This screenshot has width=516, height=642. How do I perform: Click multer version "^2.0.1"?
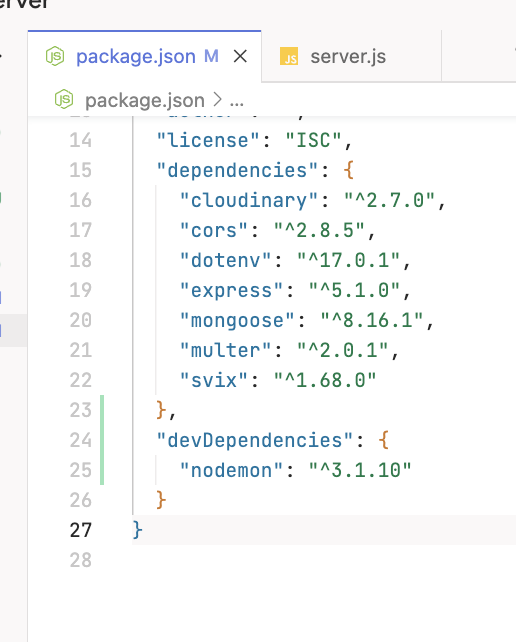pos(342,350)
